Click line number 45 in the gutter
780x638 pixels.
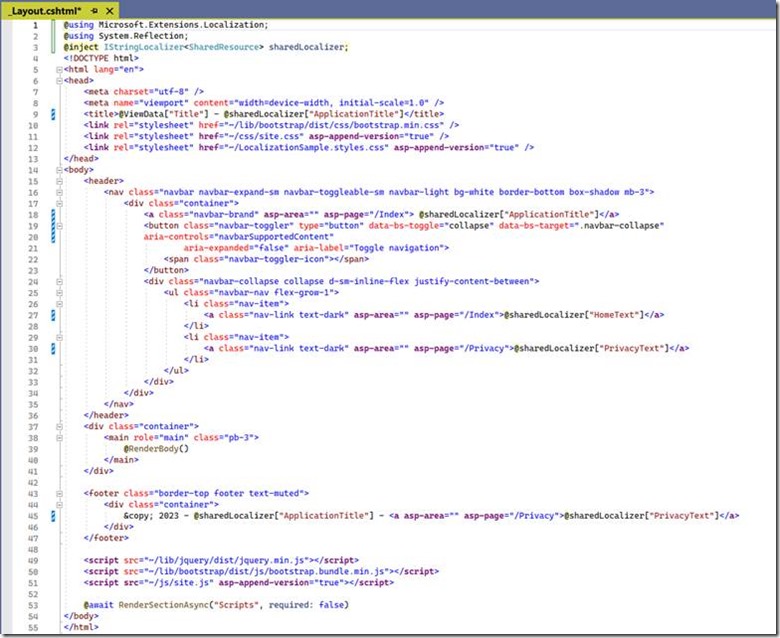[33, 516]
